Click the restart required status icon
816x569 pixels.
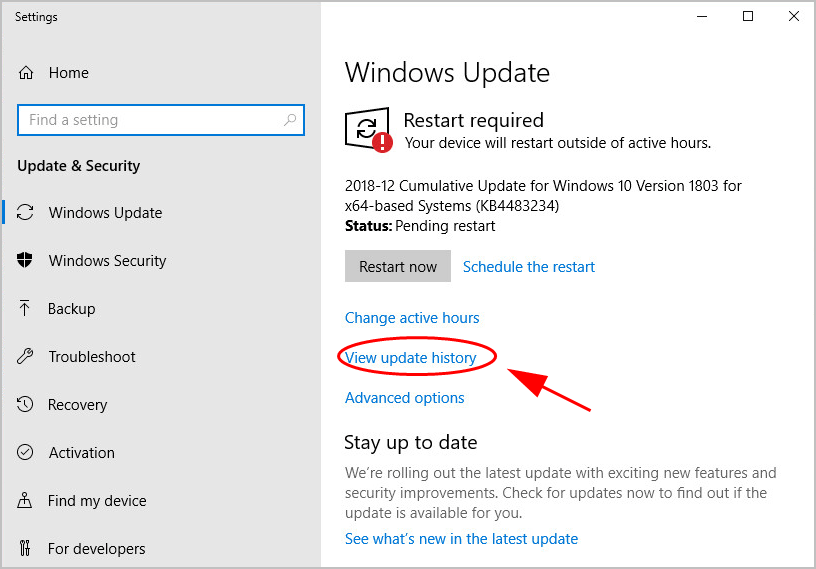pos(368,130)
